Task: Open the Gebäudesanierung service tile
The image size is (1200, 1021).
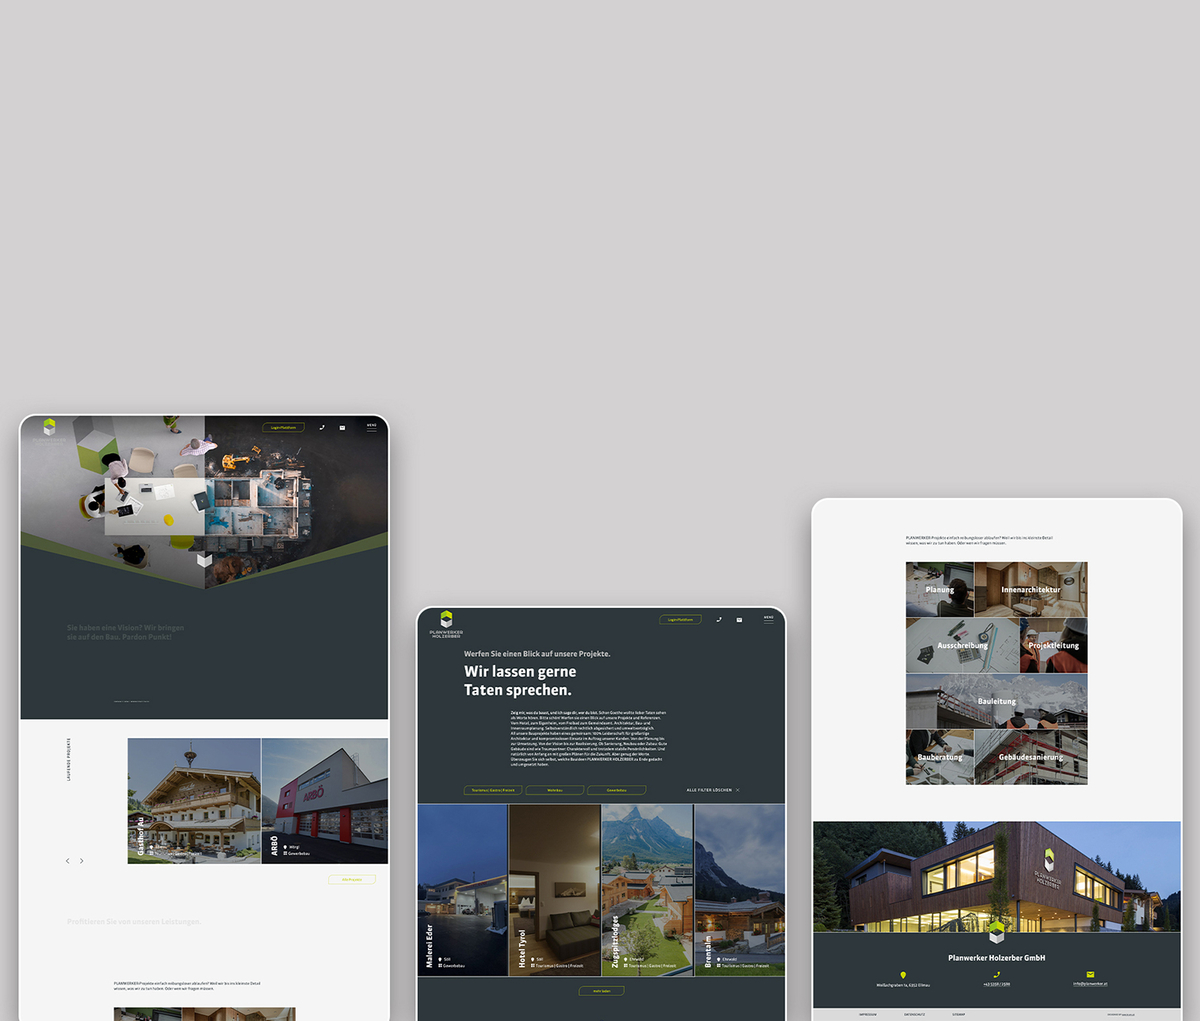Action: pyautogui.click(x=1031, y=757)
